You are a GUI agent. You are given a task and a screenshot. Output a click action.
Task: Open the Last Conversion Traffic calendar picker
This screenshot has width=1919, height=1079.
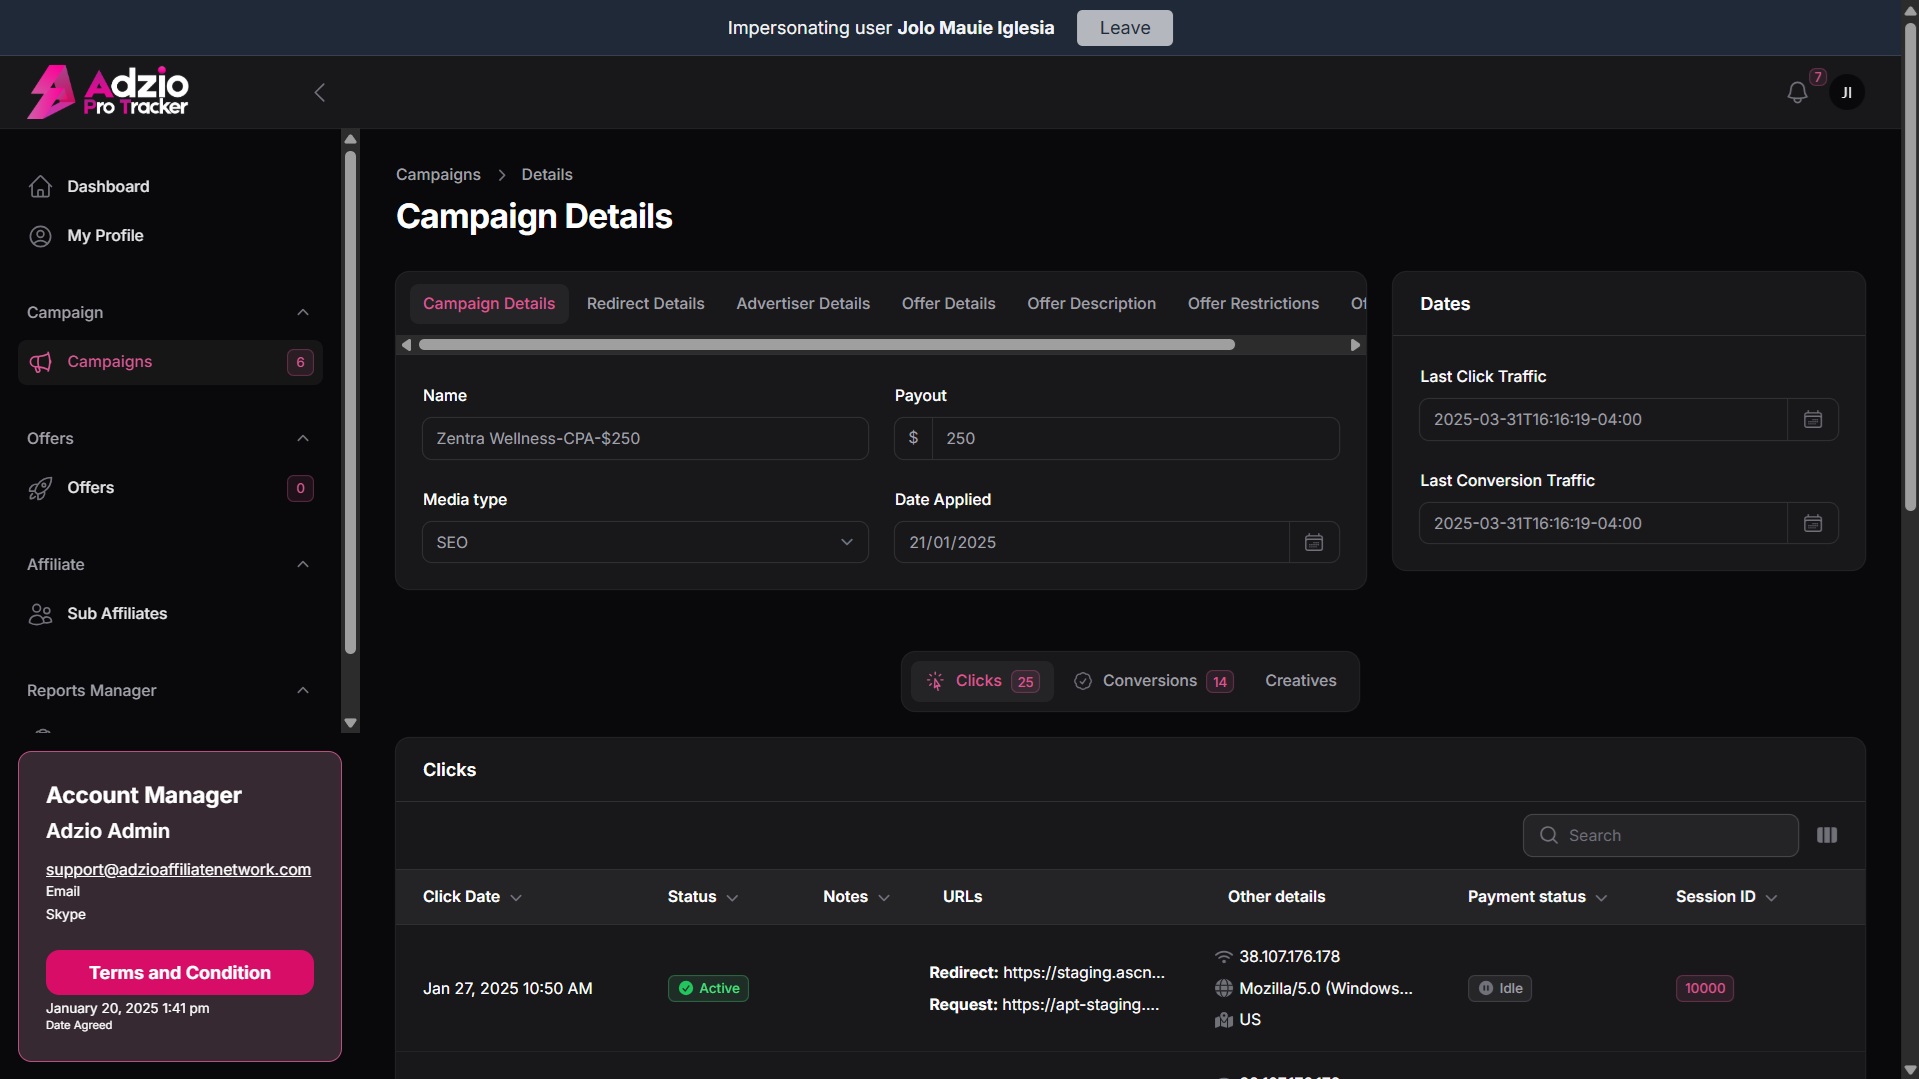coord(1812,524)
